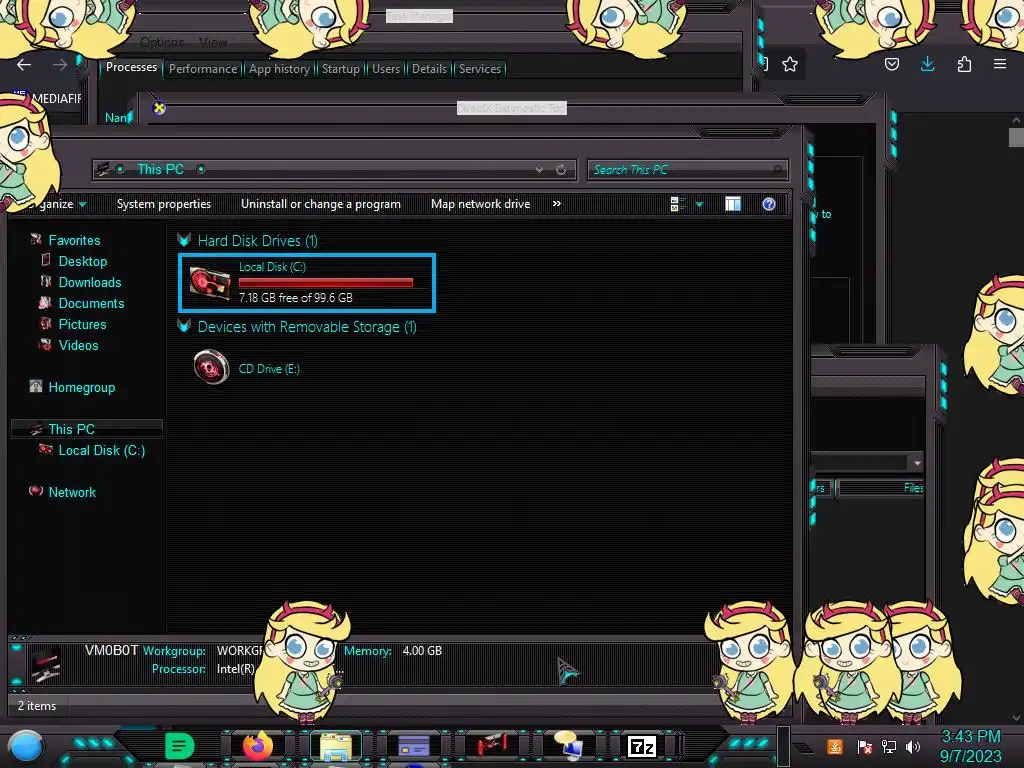Click the VM0B0T computer details icon
This screenshot has width=1024, height=768.
point(46,664)
